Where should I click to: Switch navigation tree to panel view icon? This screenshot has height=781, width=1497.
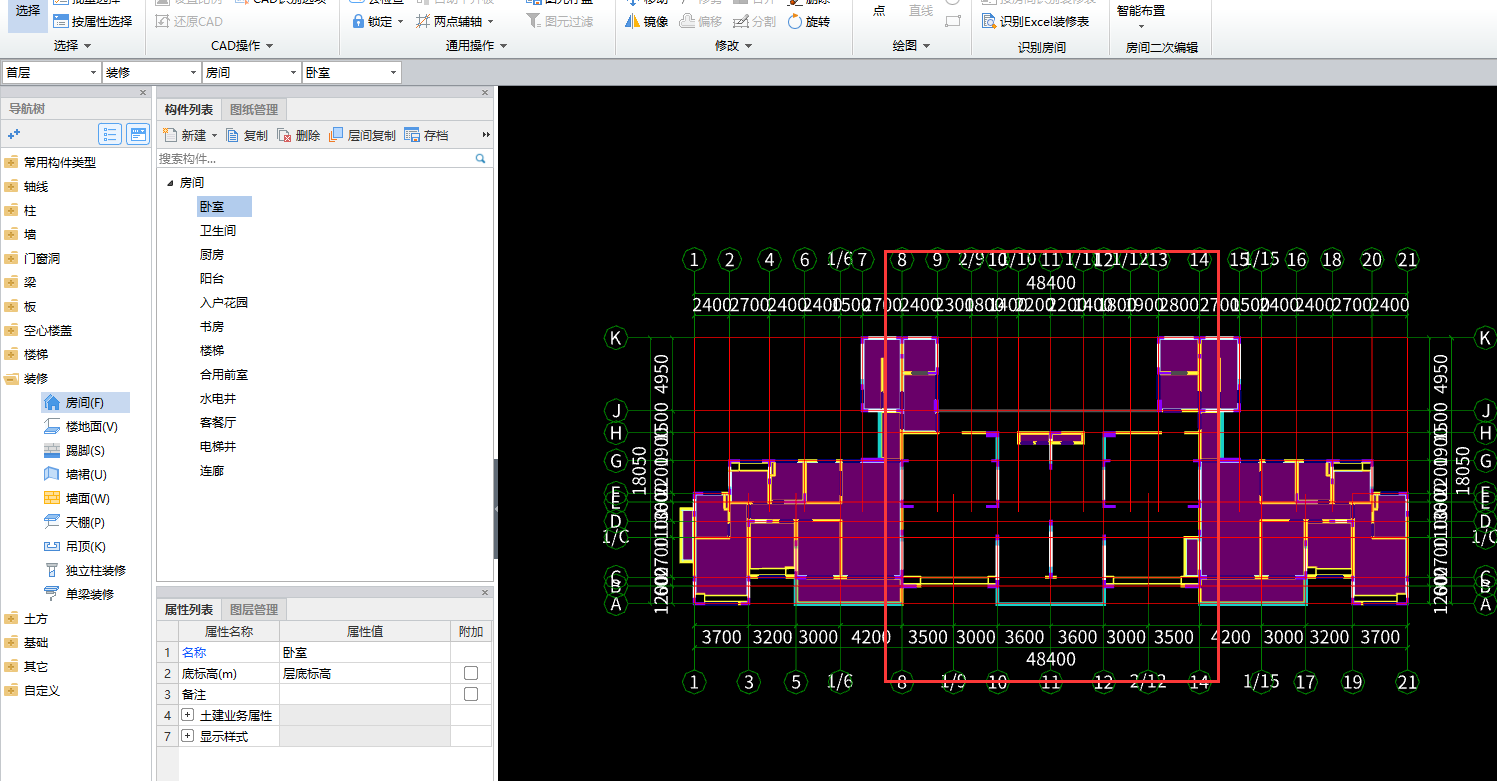(x=138, y=134)
